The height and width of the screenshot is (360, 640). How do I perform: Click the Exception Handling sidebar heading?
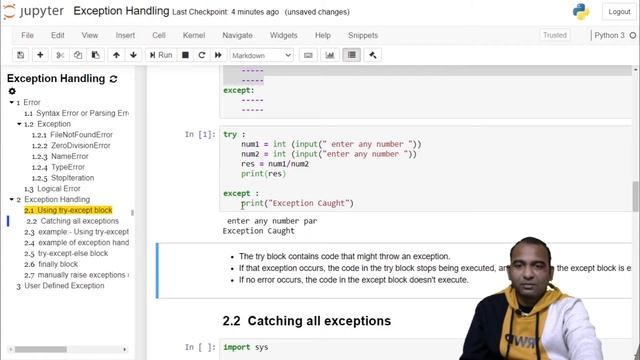(56, 78)
